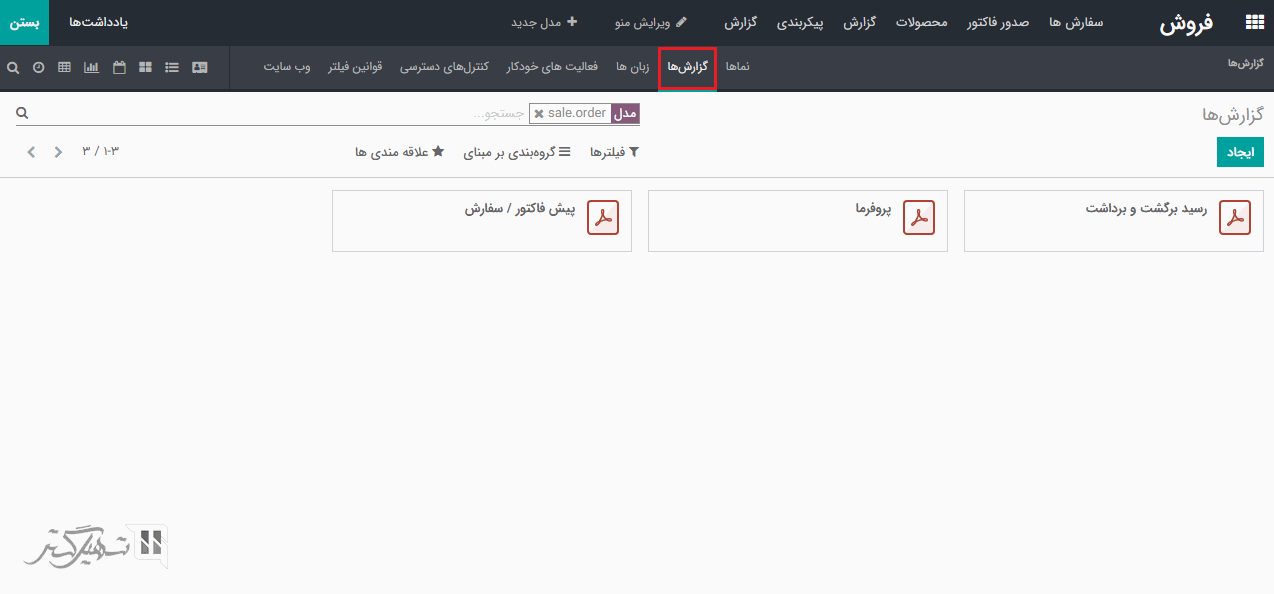Expand the فیلترها filters dropdown
This screenshot has width=1274, height=594.
pyautogui.click(x=614, y=152)
